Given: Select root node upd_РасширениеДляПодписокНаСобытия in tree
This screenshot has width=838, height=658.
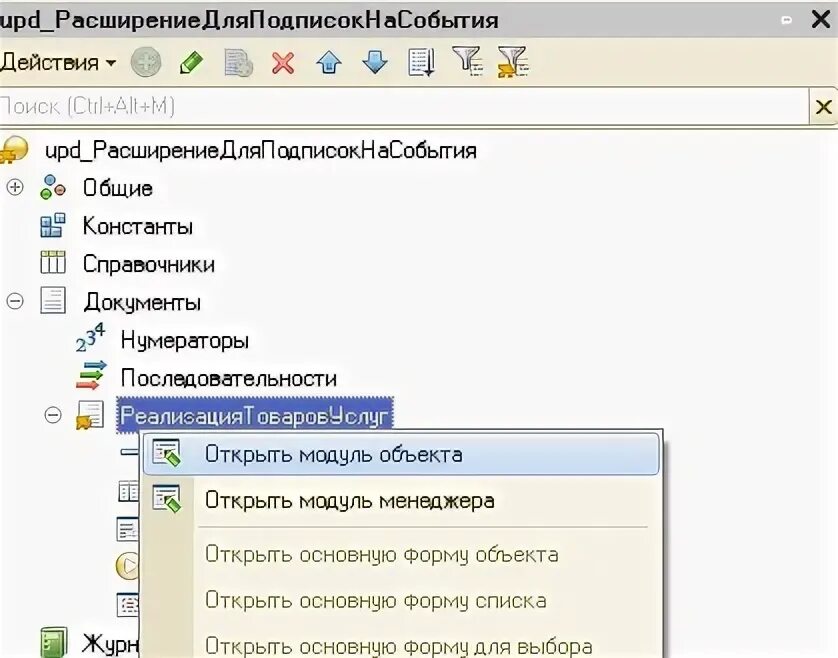Looking at the screenshot, I should point(261,150).
